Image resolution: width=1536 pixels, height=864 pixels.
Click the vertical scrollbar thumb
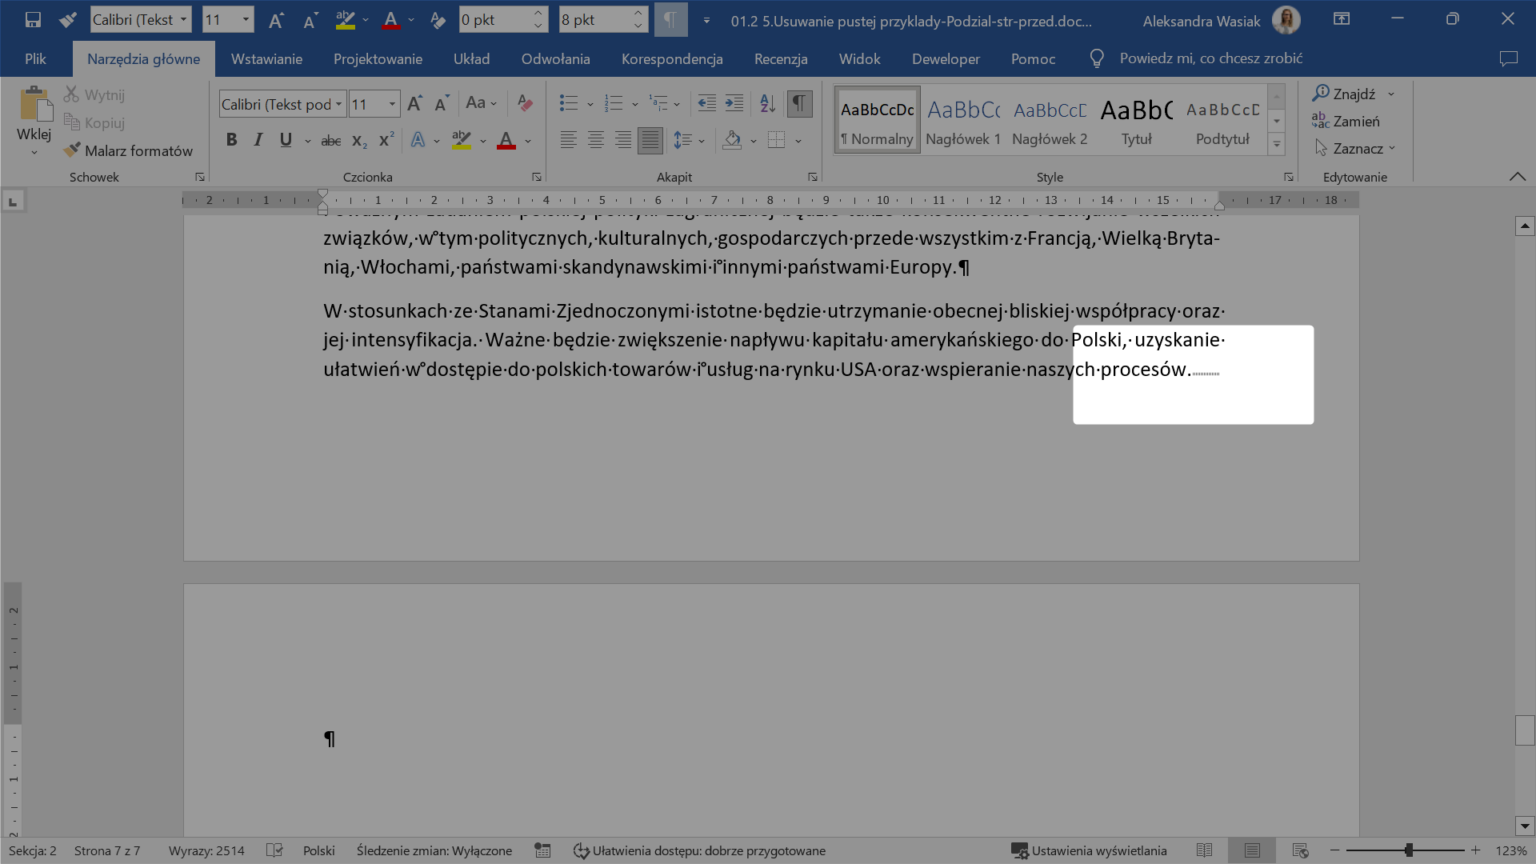pyautogui.click(x=1525, y=730)
